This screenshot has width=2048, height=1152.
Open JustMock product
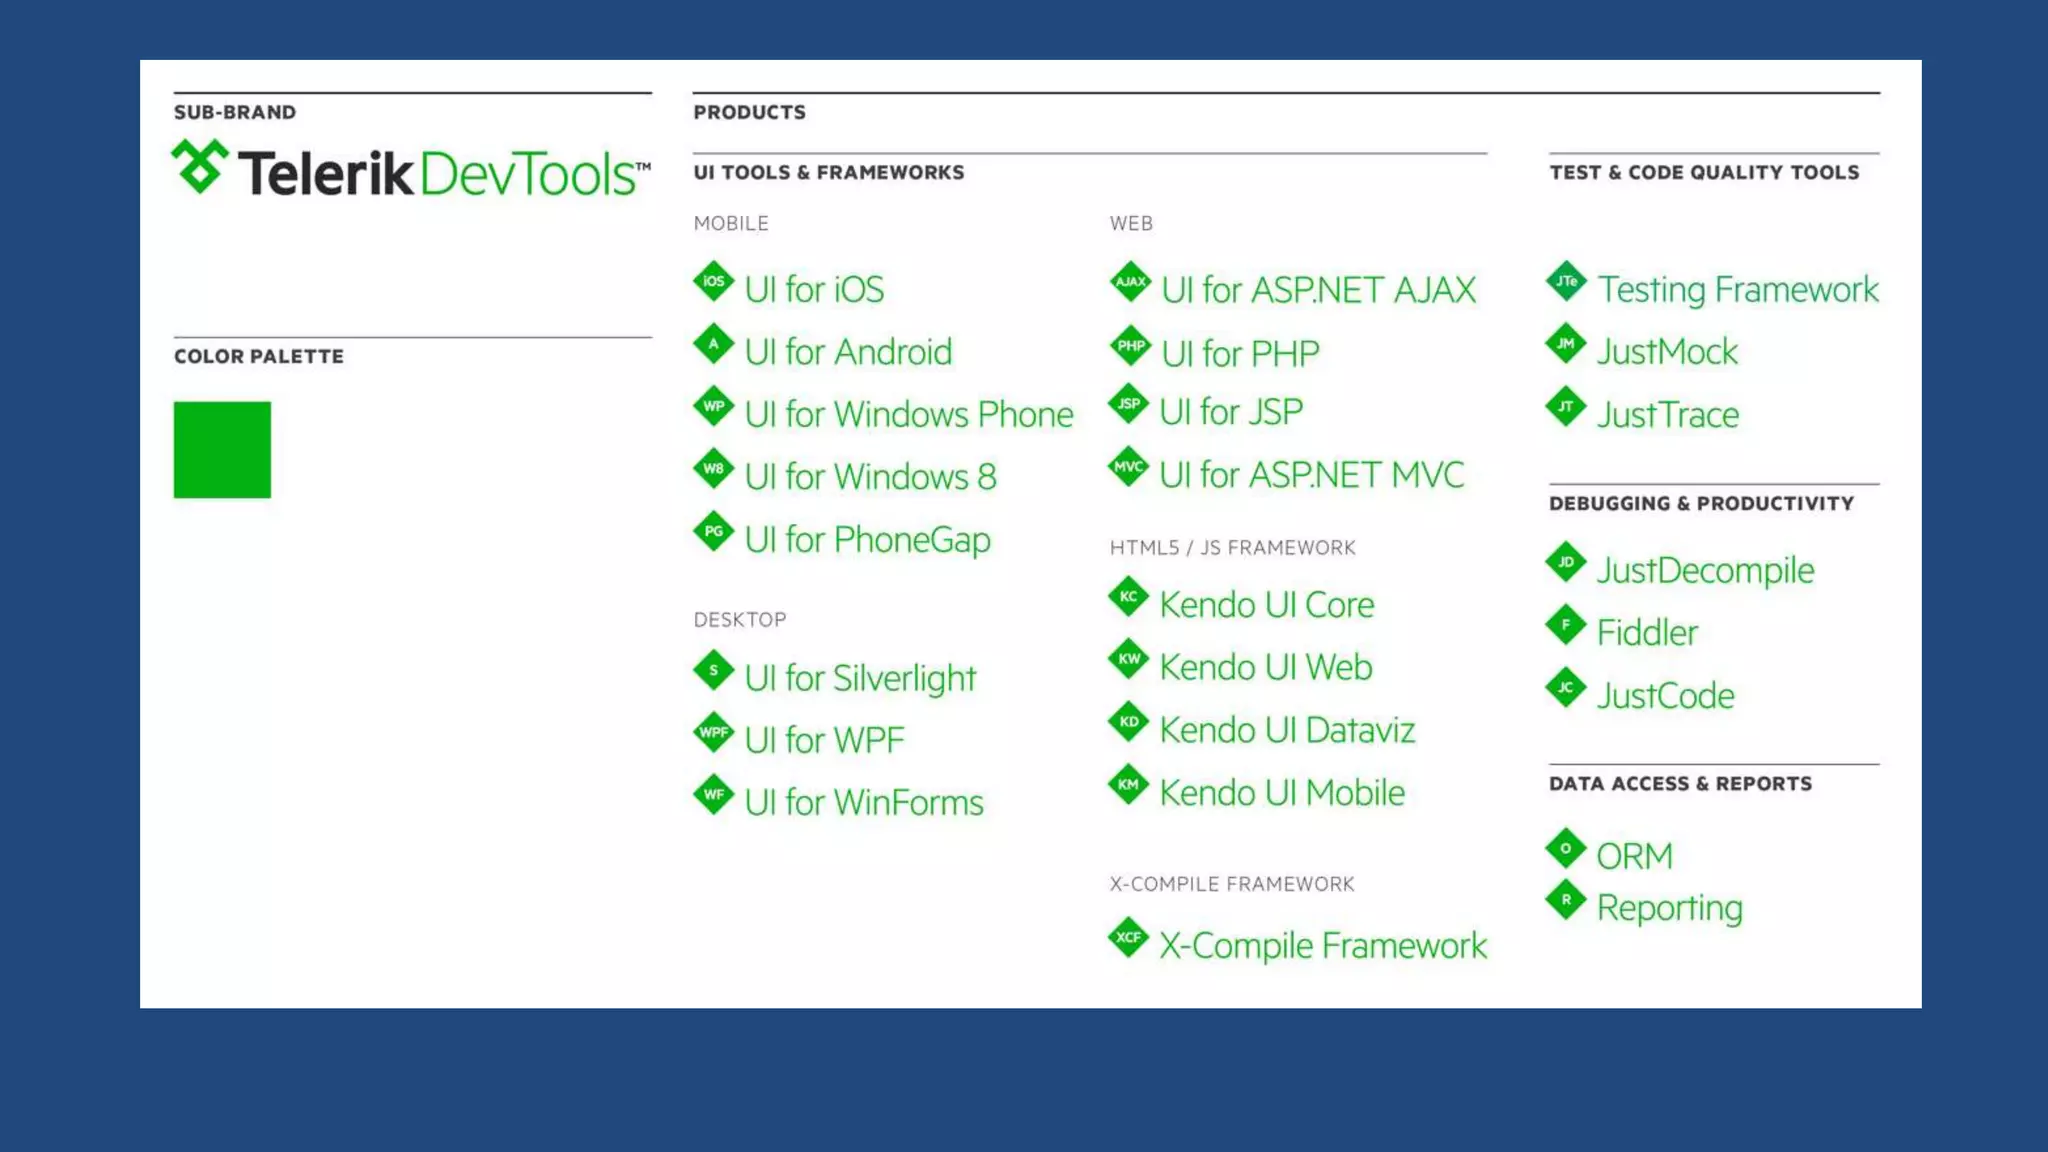coord(1667,352)
